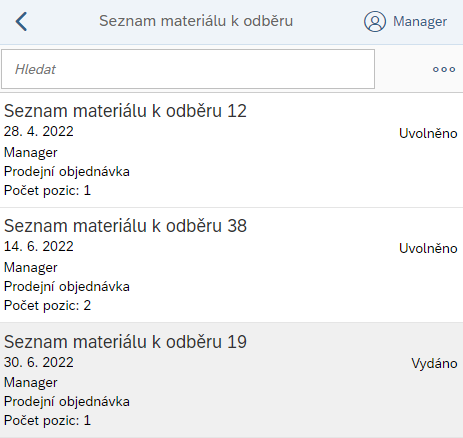Open Seznam materiálu k odběru 12
463x438 pixels.
click(x=231, y=150)
